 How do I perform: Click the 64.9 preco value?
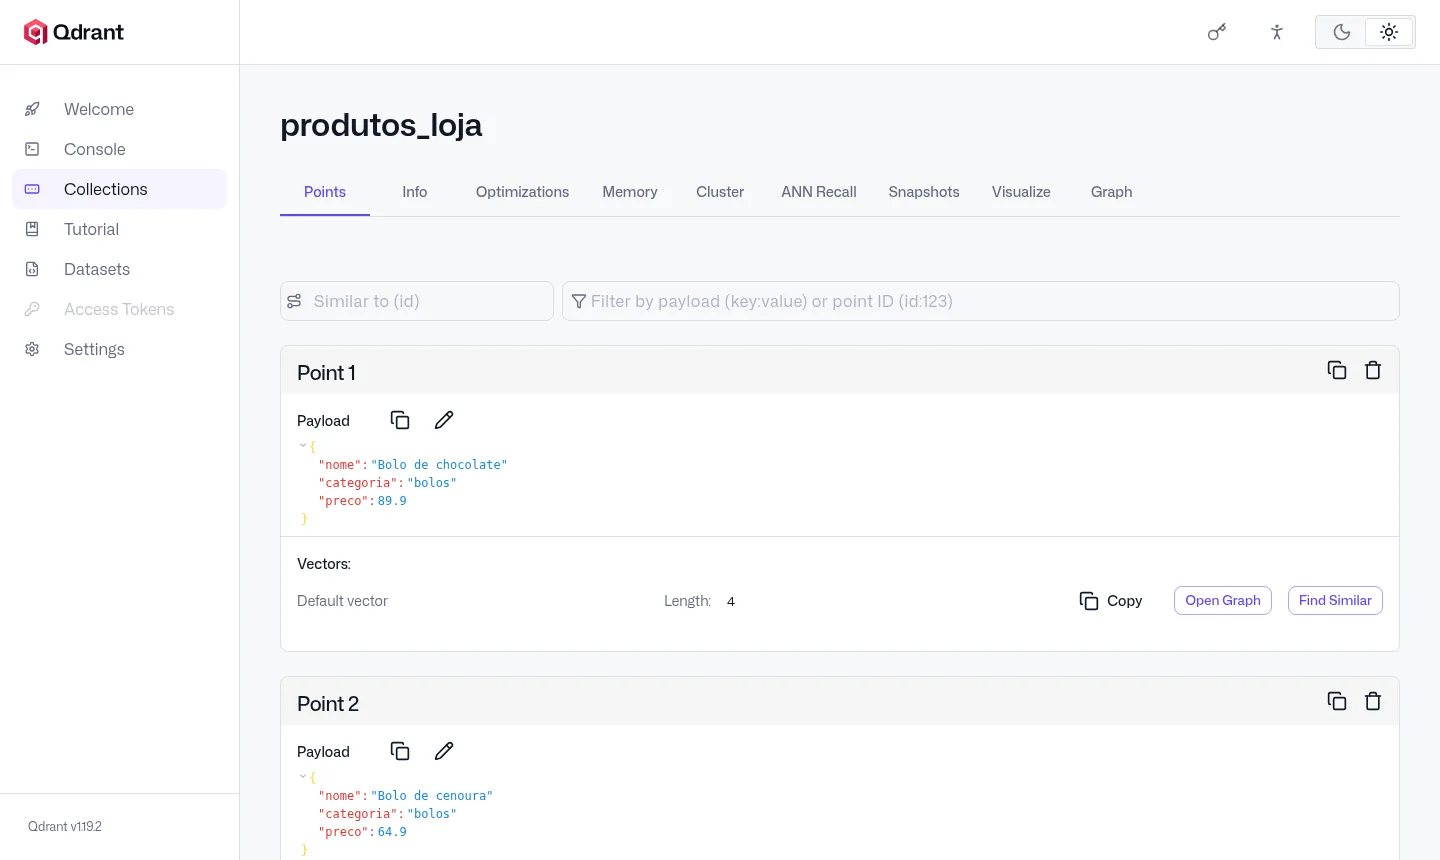(392, 832)
